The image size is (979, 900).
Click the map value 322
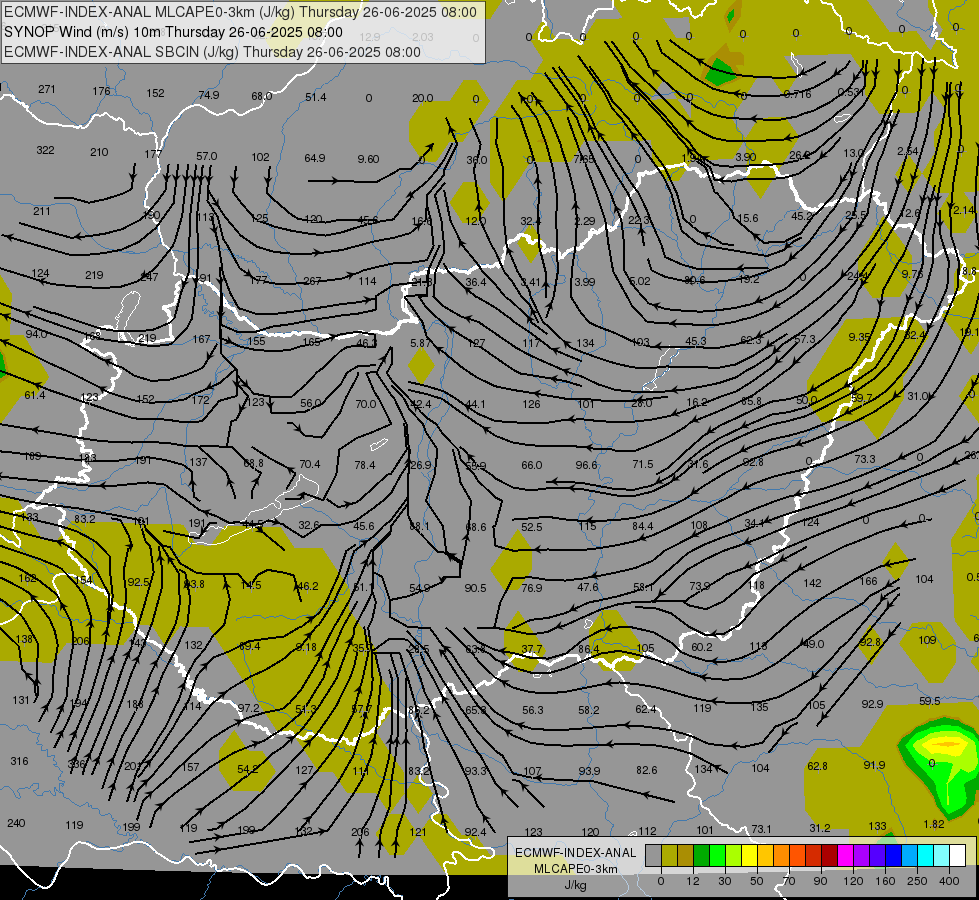coord(45,151)
